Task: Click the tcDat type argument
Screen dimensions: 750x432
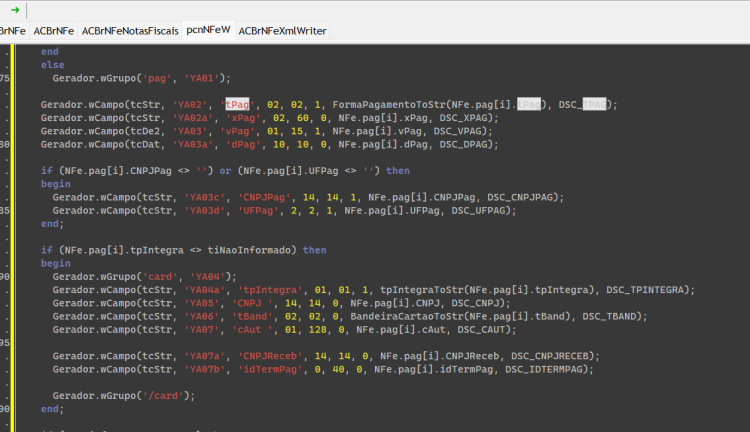Action: click(145, 144)
